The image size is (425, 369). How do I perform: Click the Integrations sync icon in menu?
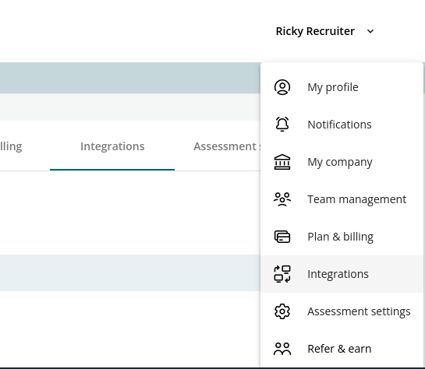point(282,274)
